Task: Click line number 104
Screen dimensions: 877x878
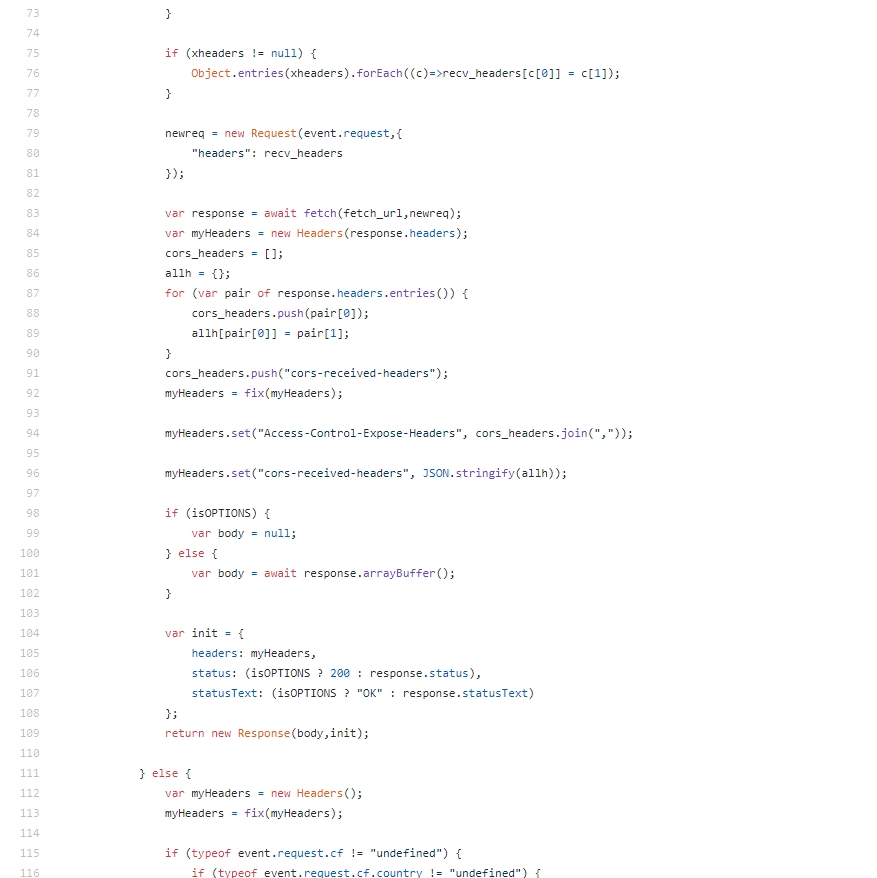Action: click(30, 633)
